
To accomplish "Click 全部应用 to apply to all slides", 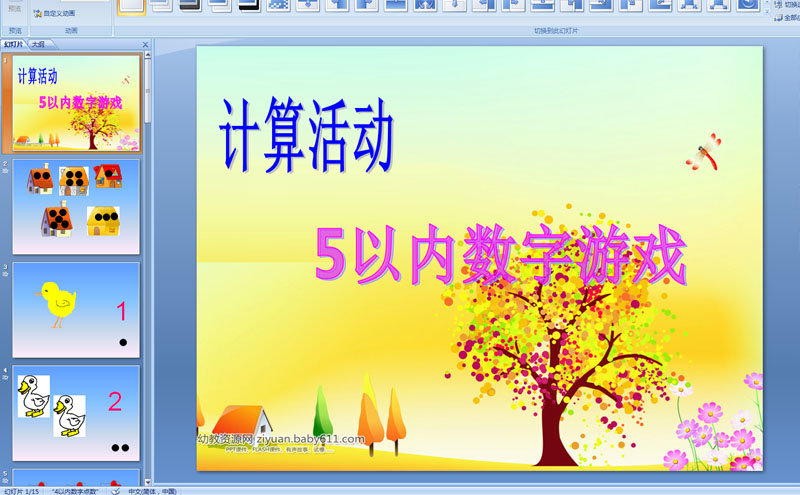I will [x=786, y=17].
